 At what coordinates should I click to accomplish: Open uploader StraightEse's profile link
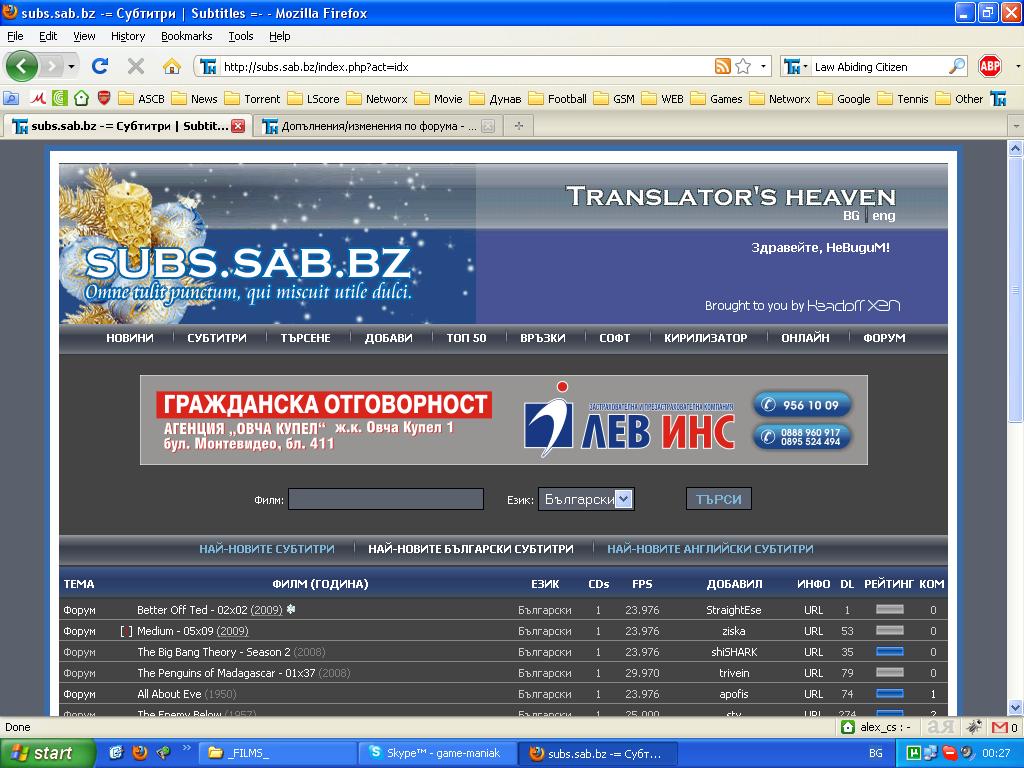733,610
